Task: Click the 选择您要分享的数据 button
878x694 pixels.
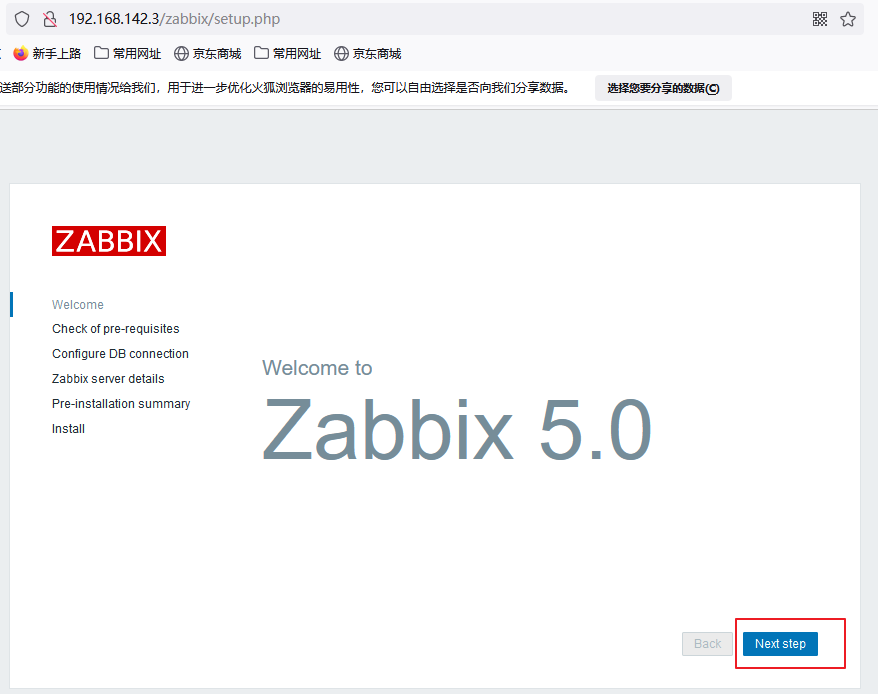Action: [x=663, y=88]
